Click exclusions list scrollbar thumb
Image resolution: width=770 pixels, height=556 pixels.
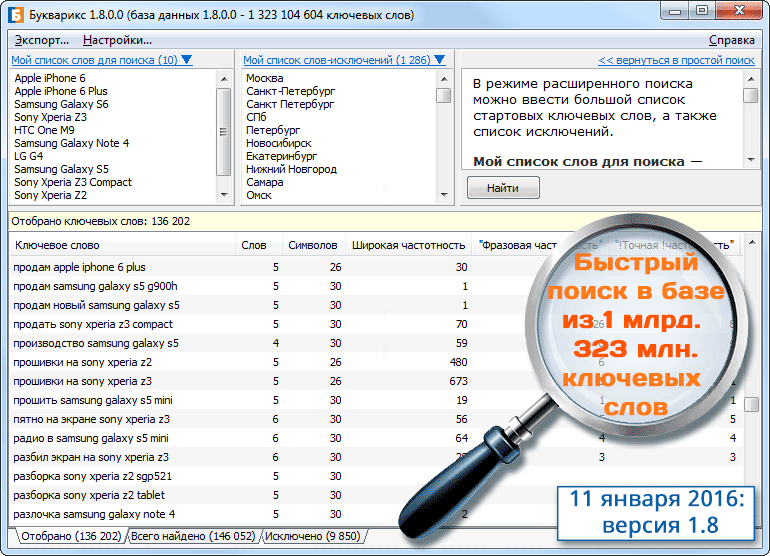click(x=444, y=95)
